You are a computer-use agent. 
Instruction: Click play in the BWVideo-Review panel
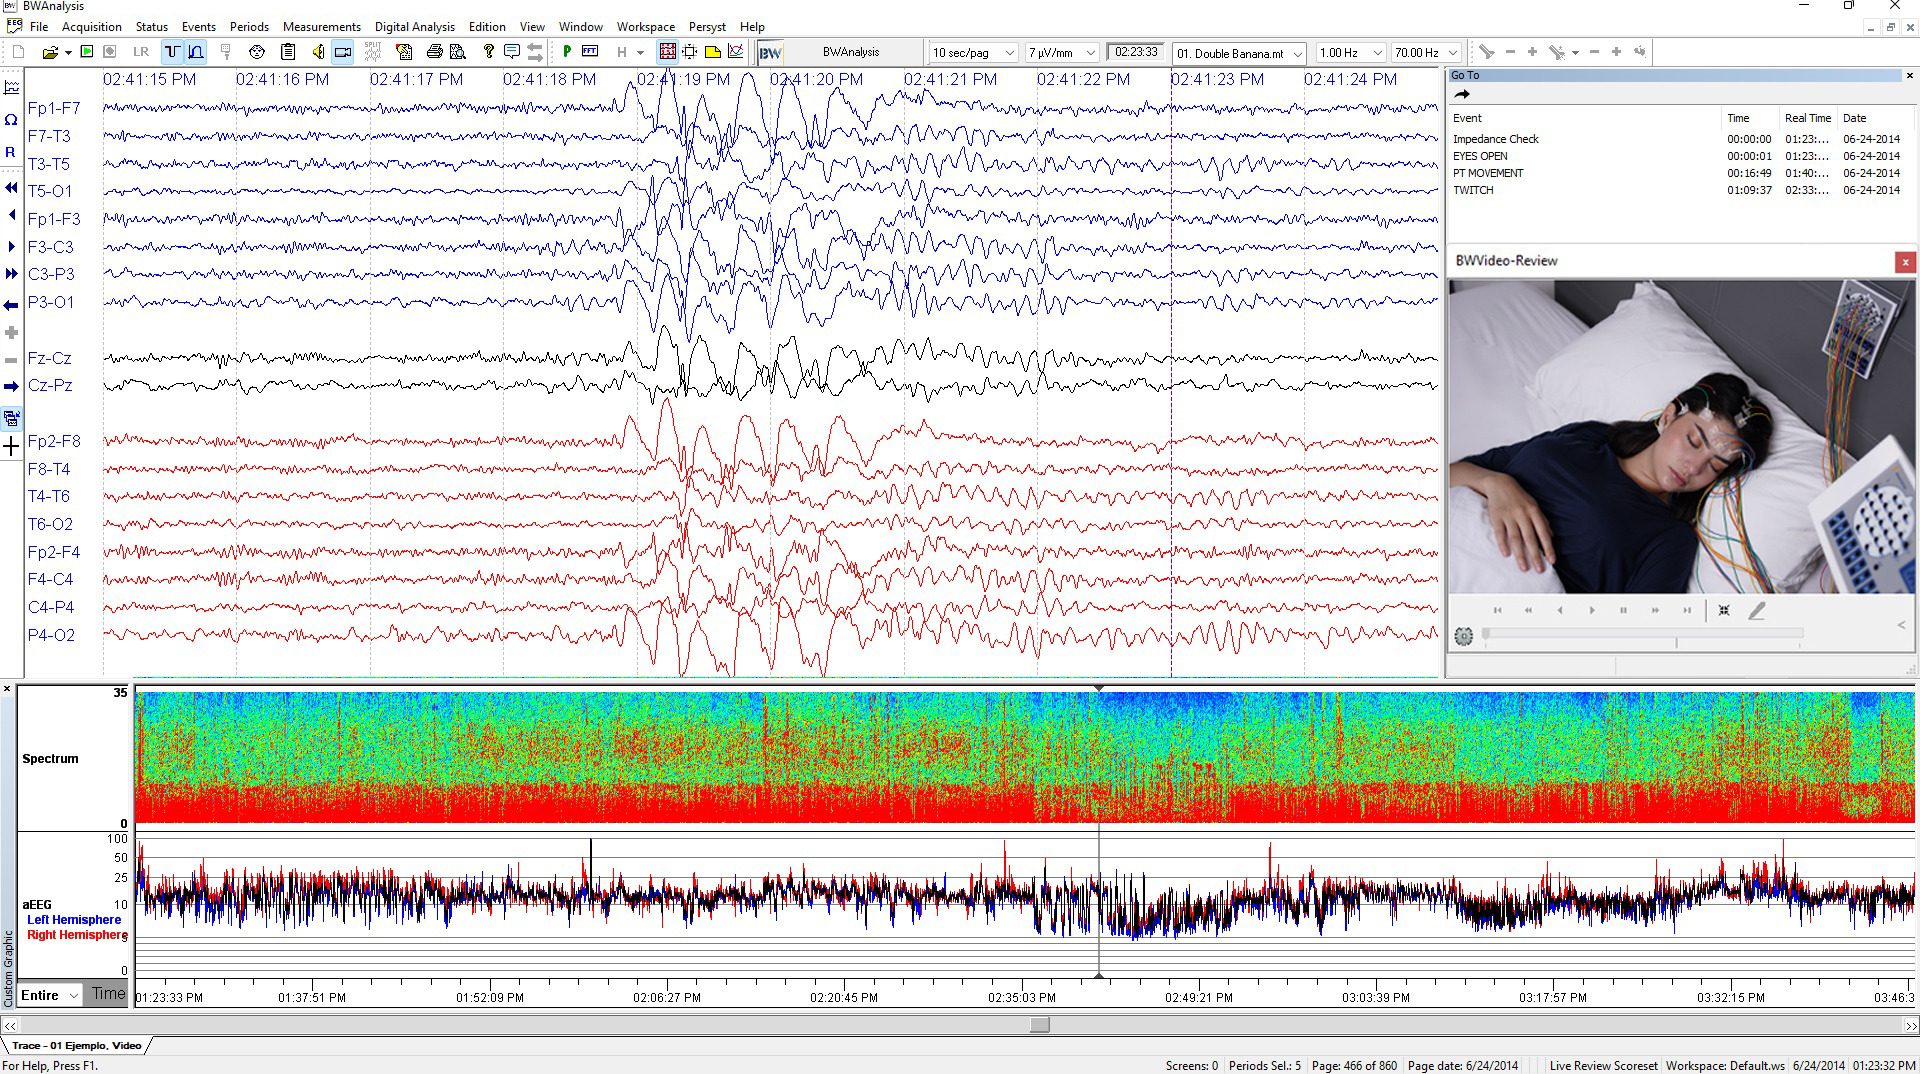pyautogui.click(x=1592, y=610)
